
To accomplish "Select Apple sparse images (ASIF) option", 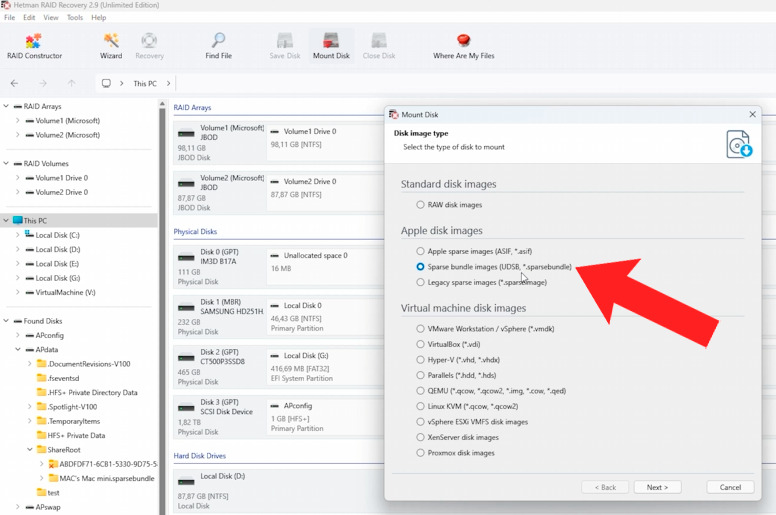I will (x=420, y=251).
